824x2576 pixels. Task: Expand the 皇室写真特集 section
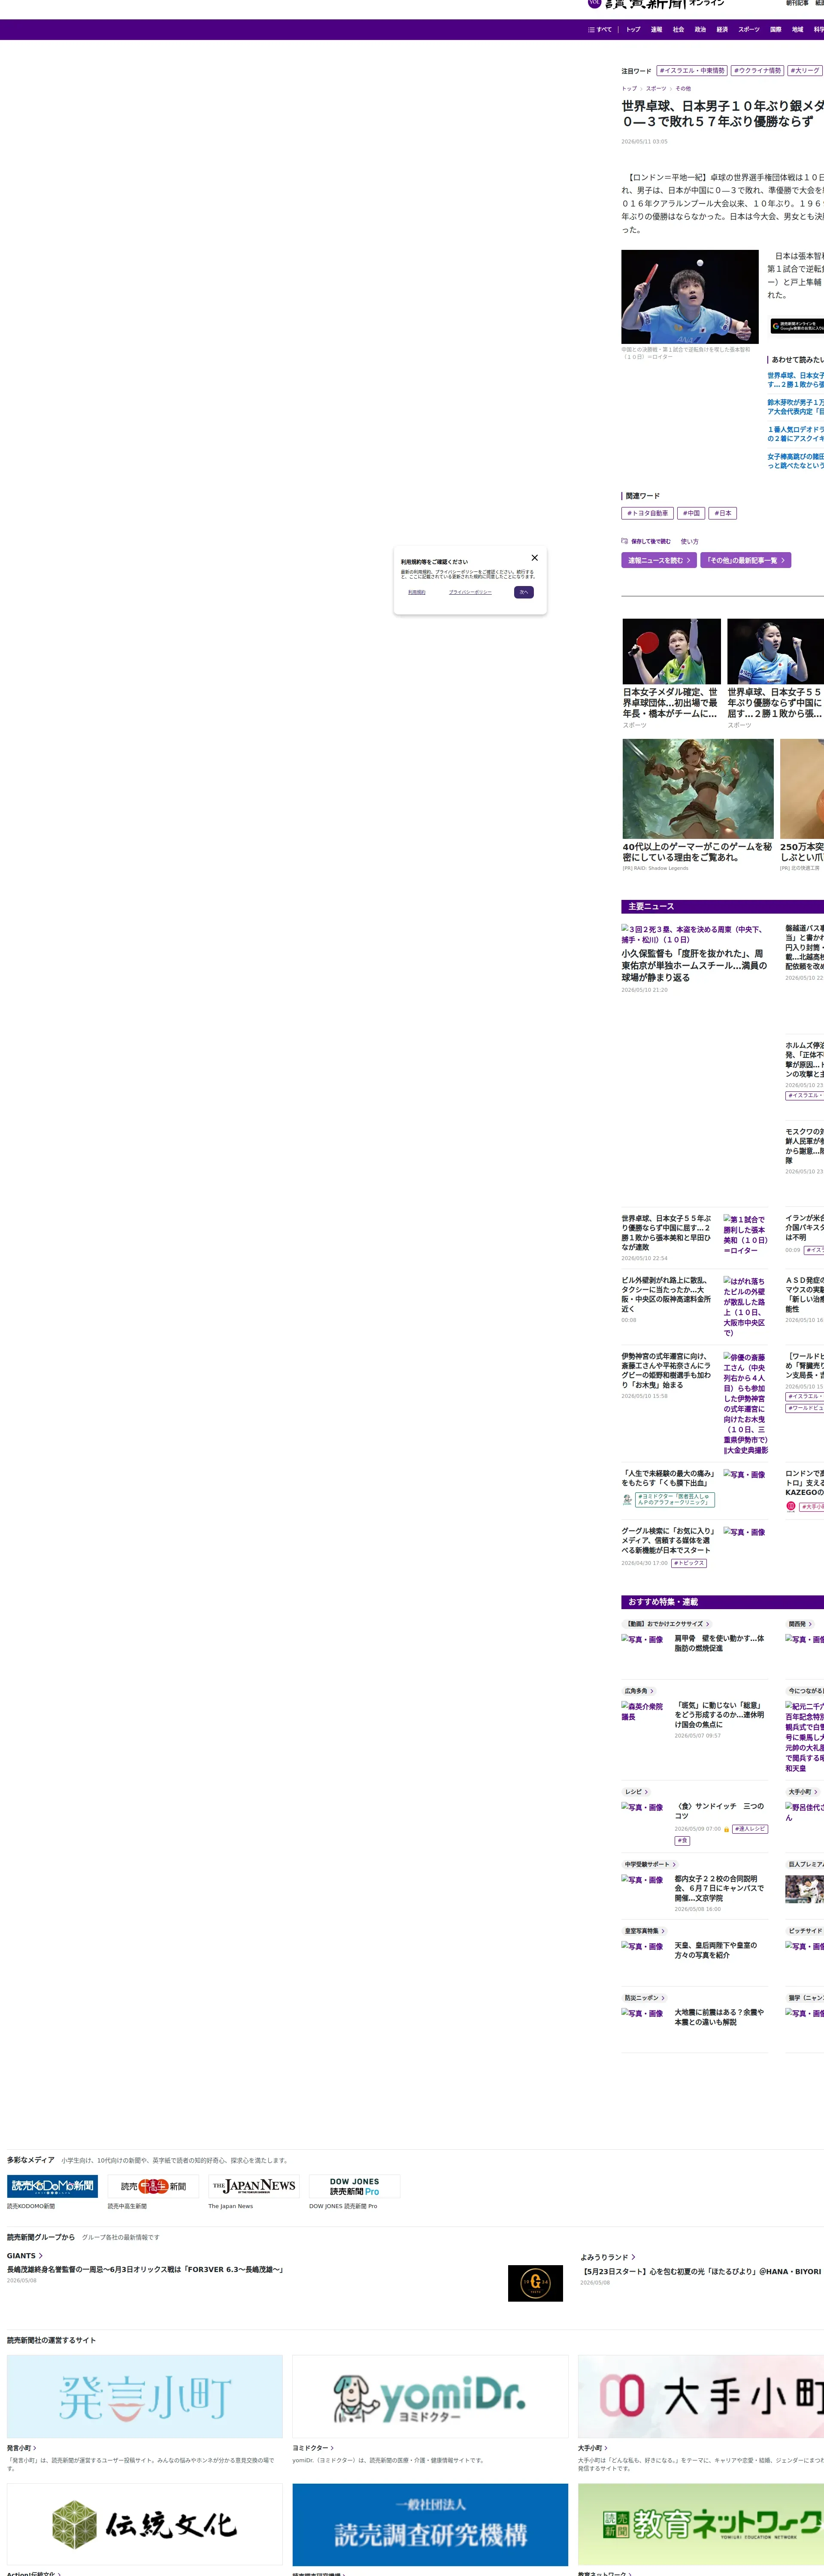pos(644,1931)
